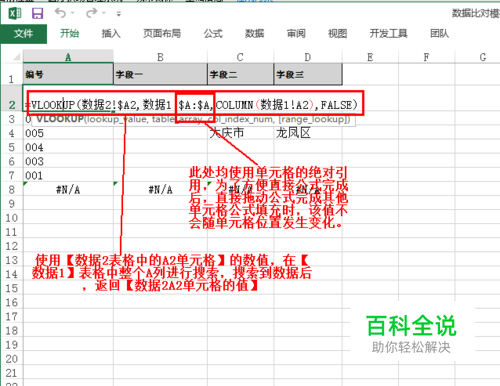Select column B header
The width and height of the screenshot is (500, 386).
(x=160, y=57)
